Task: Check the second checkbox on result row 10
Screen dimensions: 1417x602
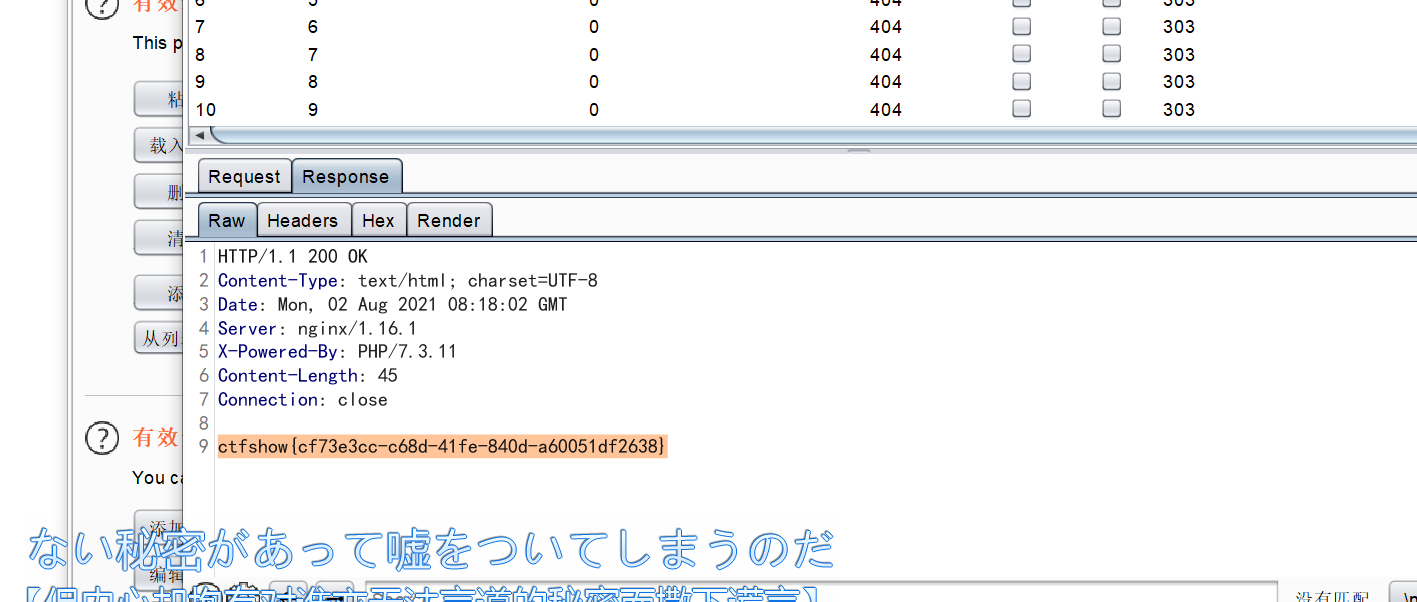Action: click(1110, 110)
